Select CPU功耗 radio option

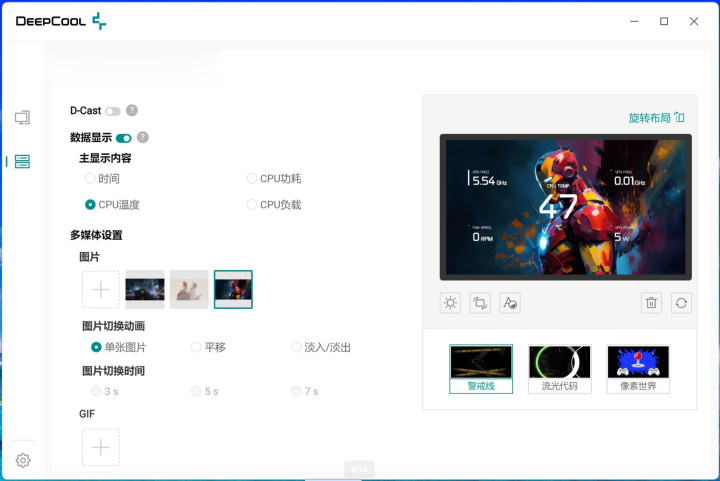[x=274, y=178]
